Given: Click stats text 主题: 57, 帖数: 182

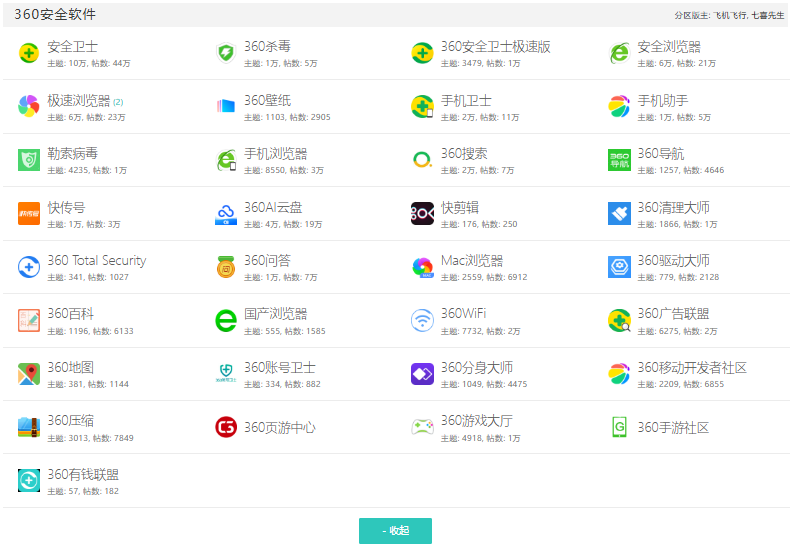Looking at the screenshot, I should coord(83,491).
